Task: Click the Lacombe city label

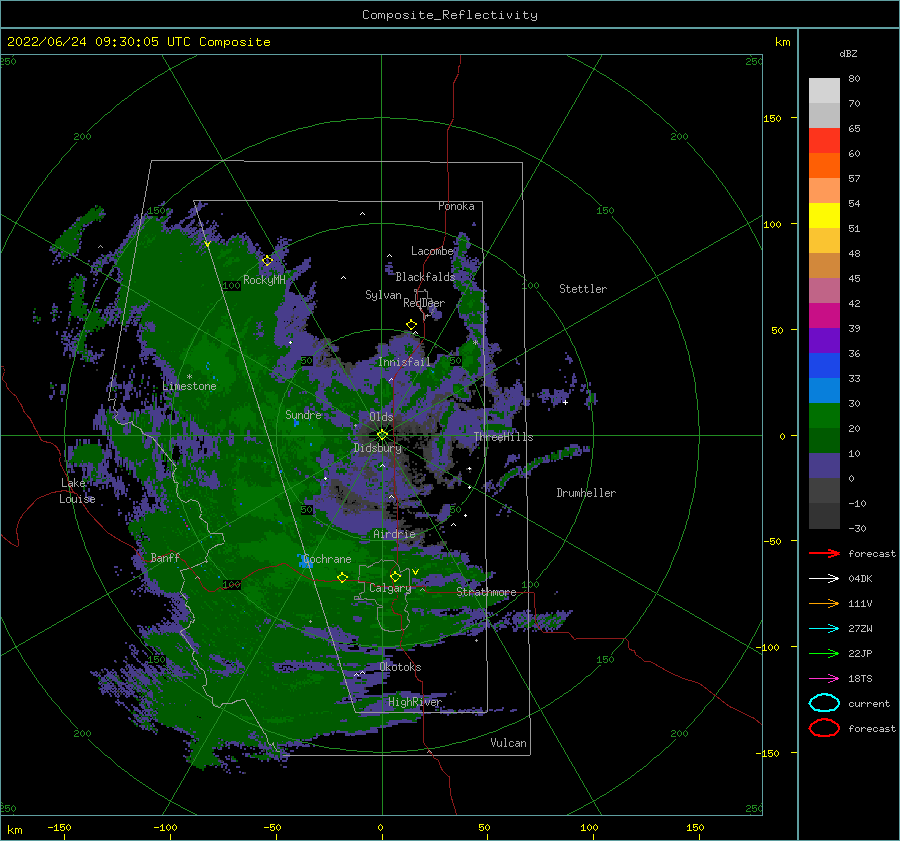Action: click(x=432, y=251)
